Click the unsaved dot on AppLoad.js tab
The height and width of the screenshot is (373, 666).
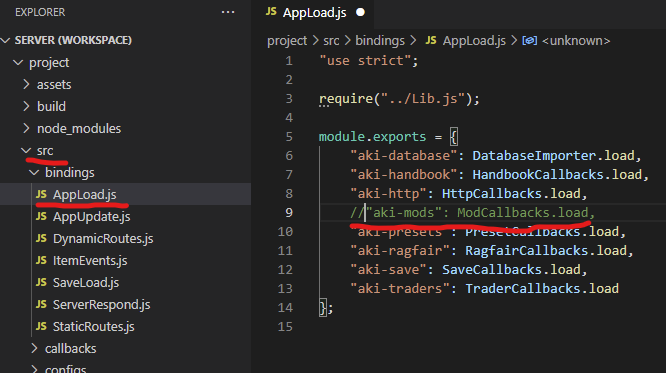[x=360, y=12]
